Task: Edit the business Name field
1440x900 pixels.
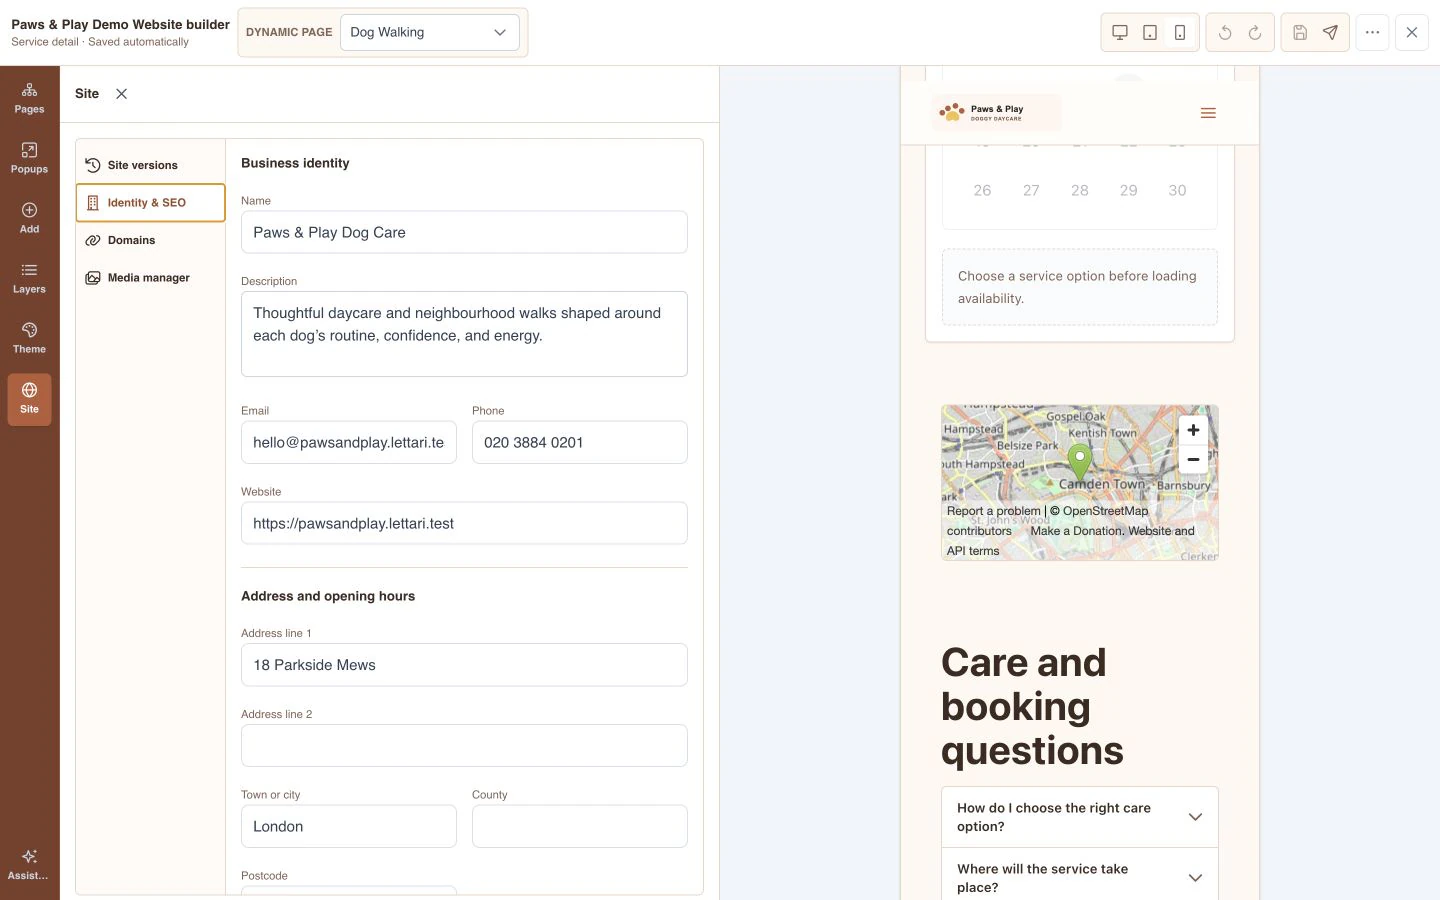Action: [464, 232]
